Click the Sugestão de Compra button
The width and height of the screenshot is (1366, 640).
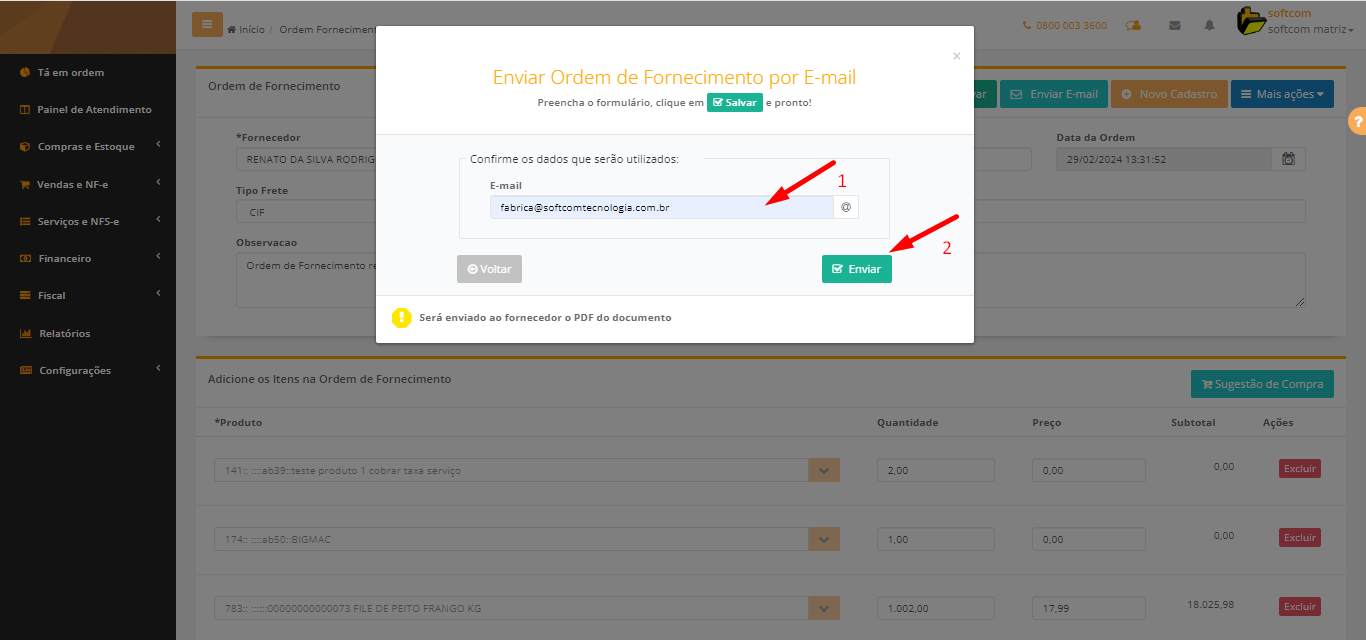(x=1261, y=384)
